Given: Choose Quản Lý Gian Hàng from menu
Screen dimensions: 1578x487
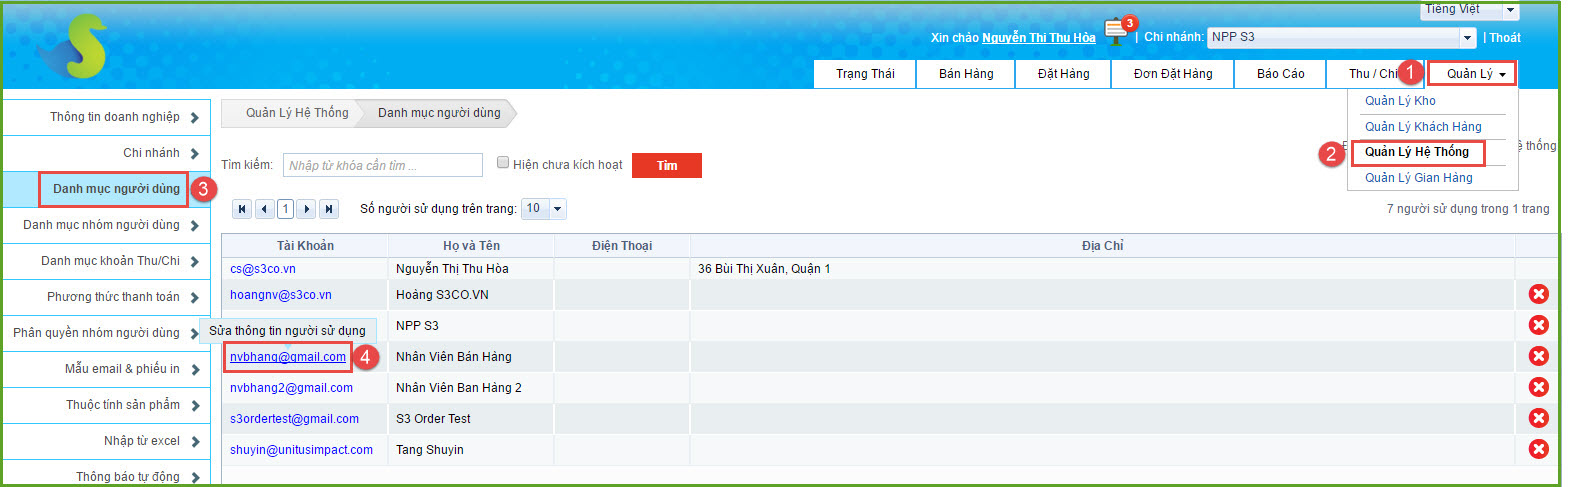Looking at the screenshot, I should click(x=1418, y=178).
